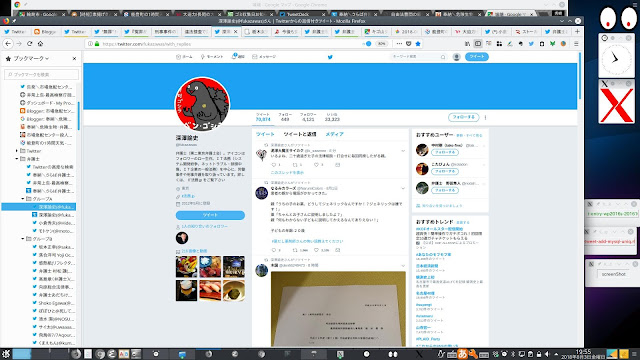Open account avatar menu in Twitter nav
The height and width of the screenshot is (360, 640).
pyautogui.click(x=456, y=57)
